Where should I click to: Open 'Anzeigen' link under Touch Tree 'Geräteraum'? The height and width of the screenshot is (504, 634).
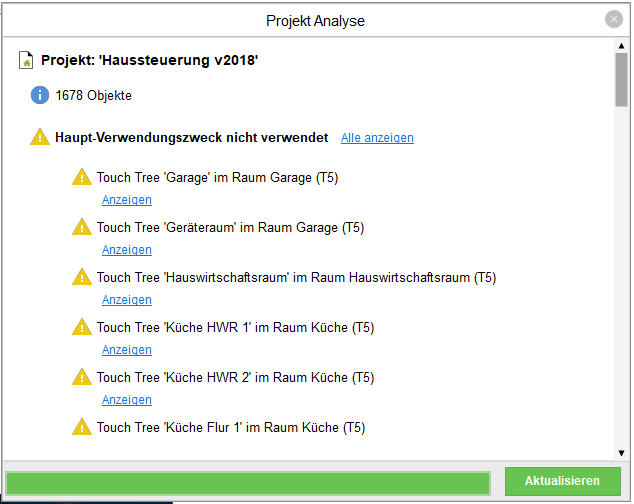click(x=127, y=250)
